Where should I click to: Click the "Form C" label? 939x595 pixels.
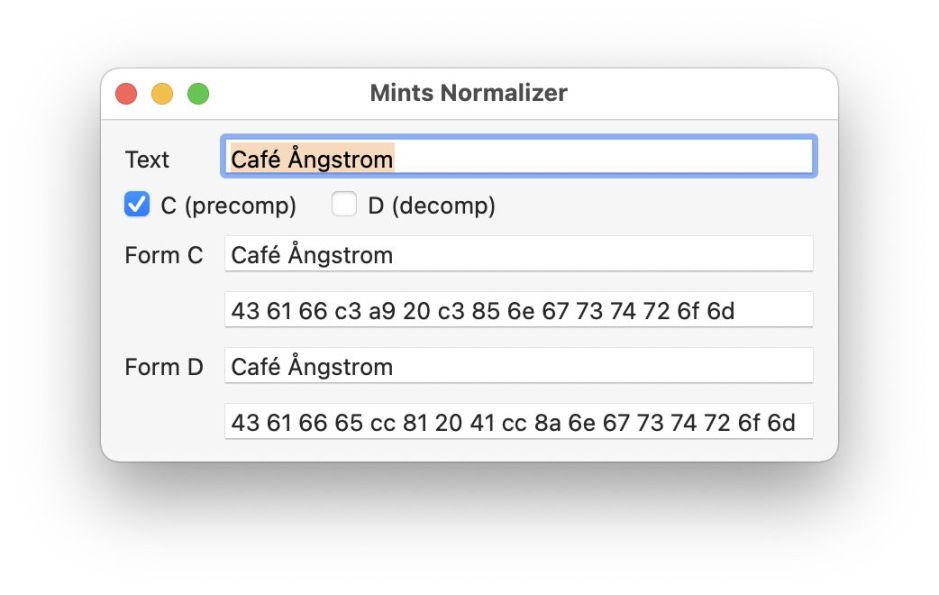[x=163, y=255]
